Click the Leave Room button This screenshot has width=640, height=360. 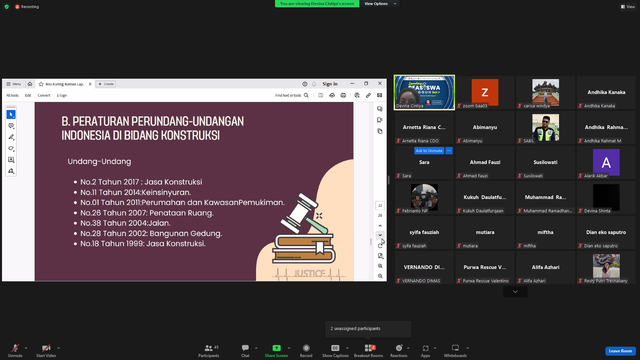620,351
